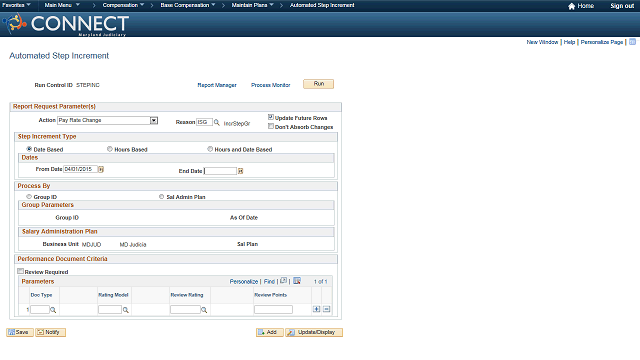Click the Rating Model input field
This screenshot has height=360, width=640.
click(x=110, y=310)
